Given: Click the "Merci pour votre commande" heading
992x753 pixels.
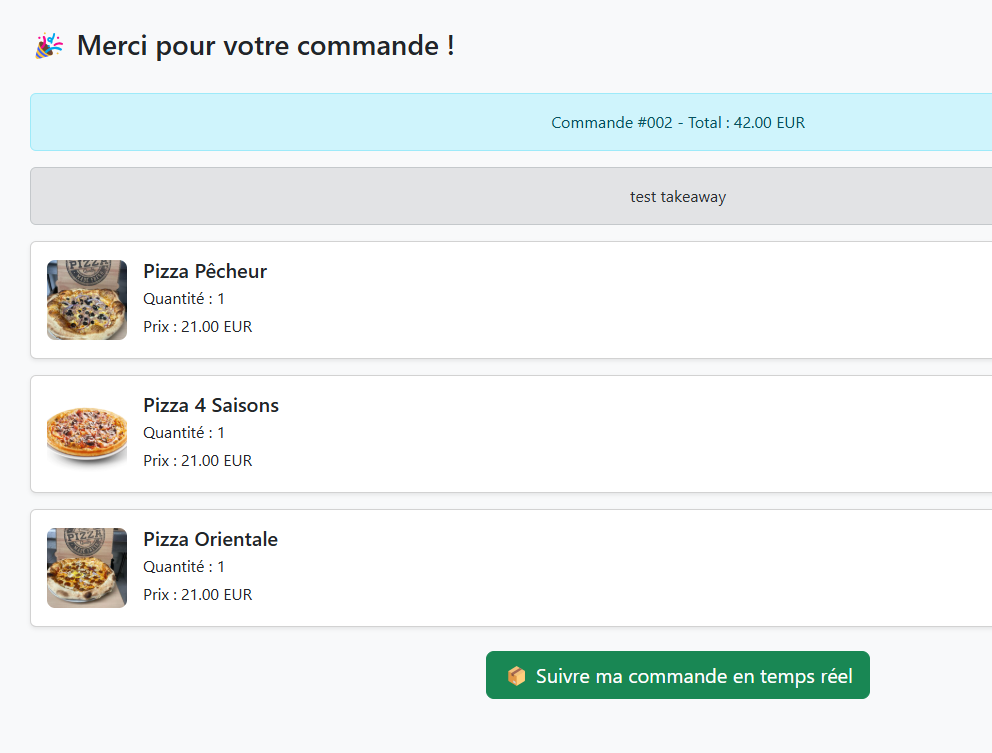Looking at the screenshot, I should (265, 46).
